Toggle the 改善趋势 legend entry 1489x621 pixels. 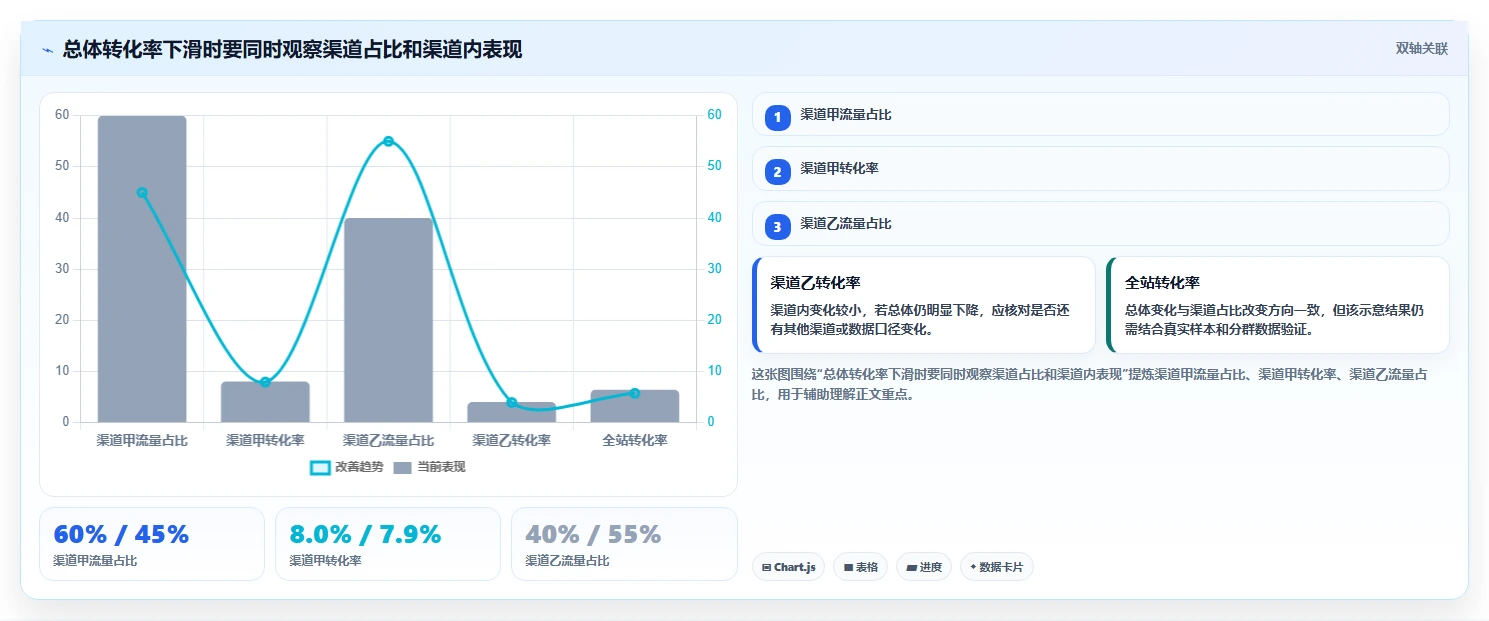346,467
